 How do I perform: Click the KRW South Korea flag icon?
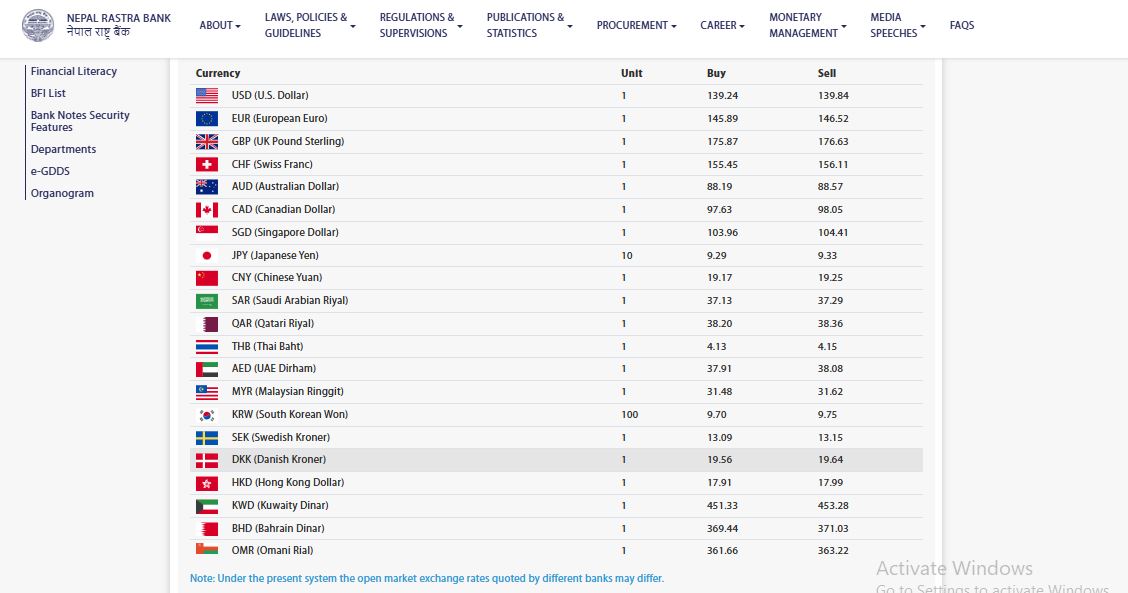[x=206, y=415]
